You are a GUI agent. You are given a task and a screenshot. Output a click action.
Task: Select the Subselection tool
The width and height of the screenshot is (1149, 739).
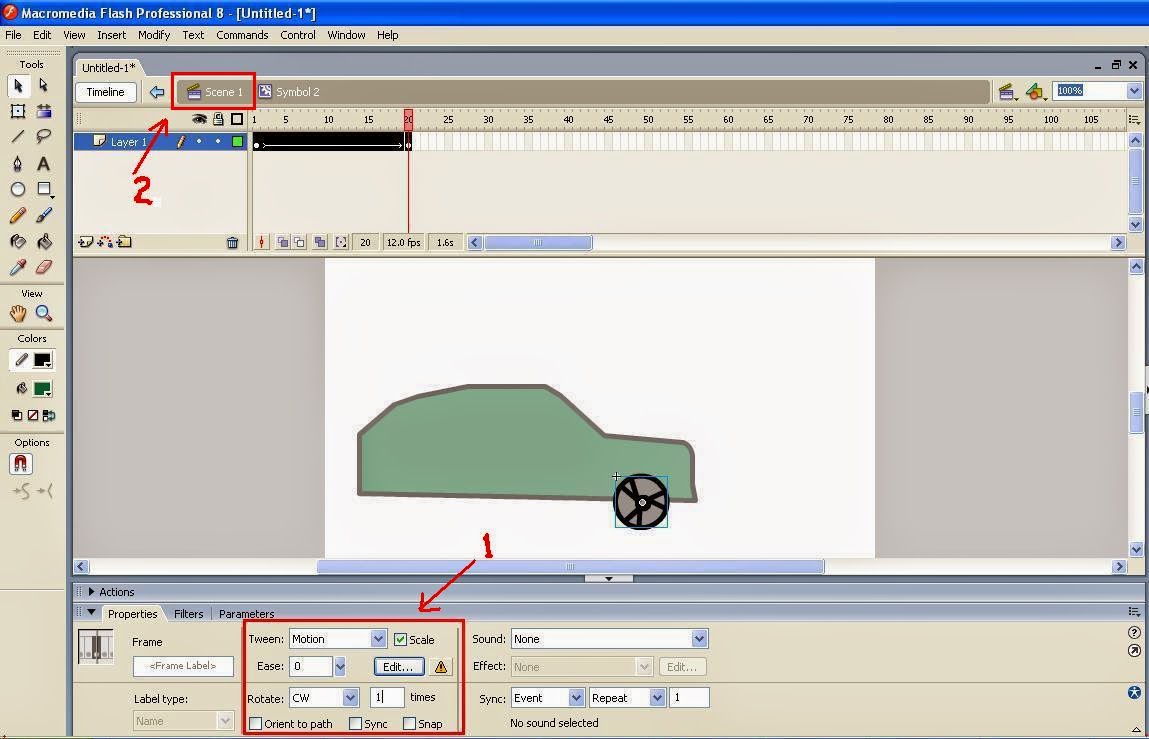tap(44, 86)
